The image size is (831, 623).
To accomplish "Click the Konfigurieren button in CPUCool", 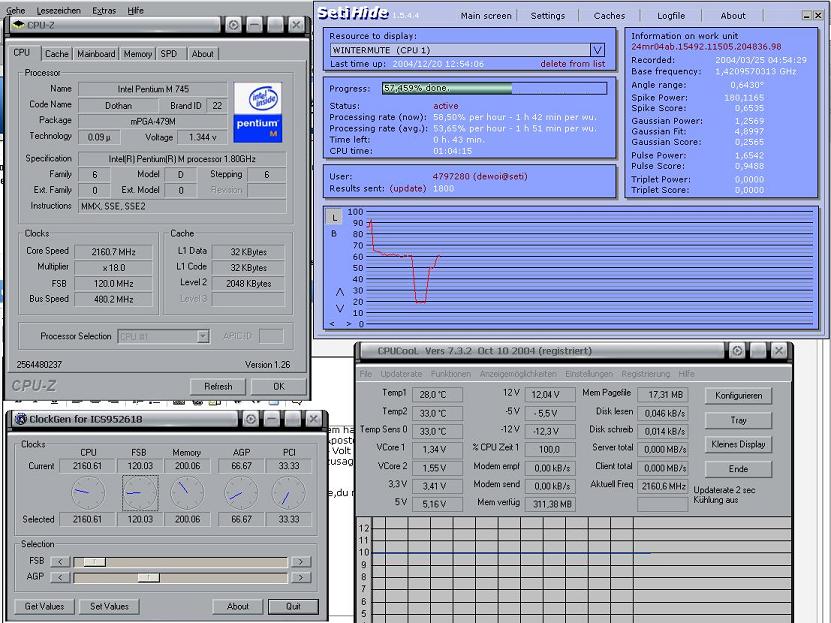I will coord(738,396).
